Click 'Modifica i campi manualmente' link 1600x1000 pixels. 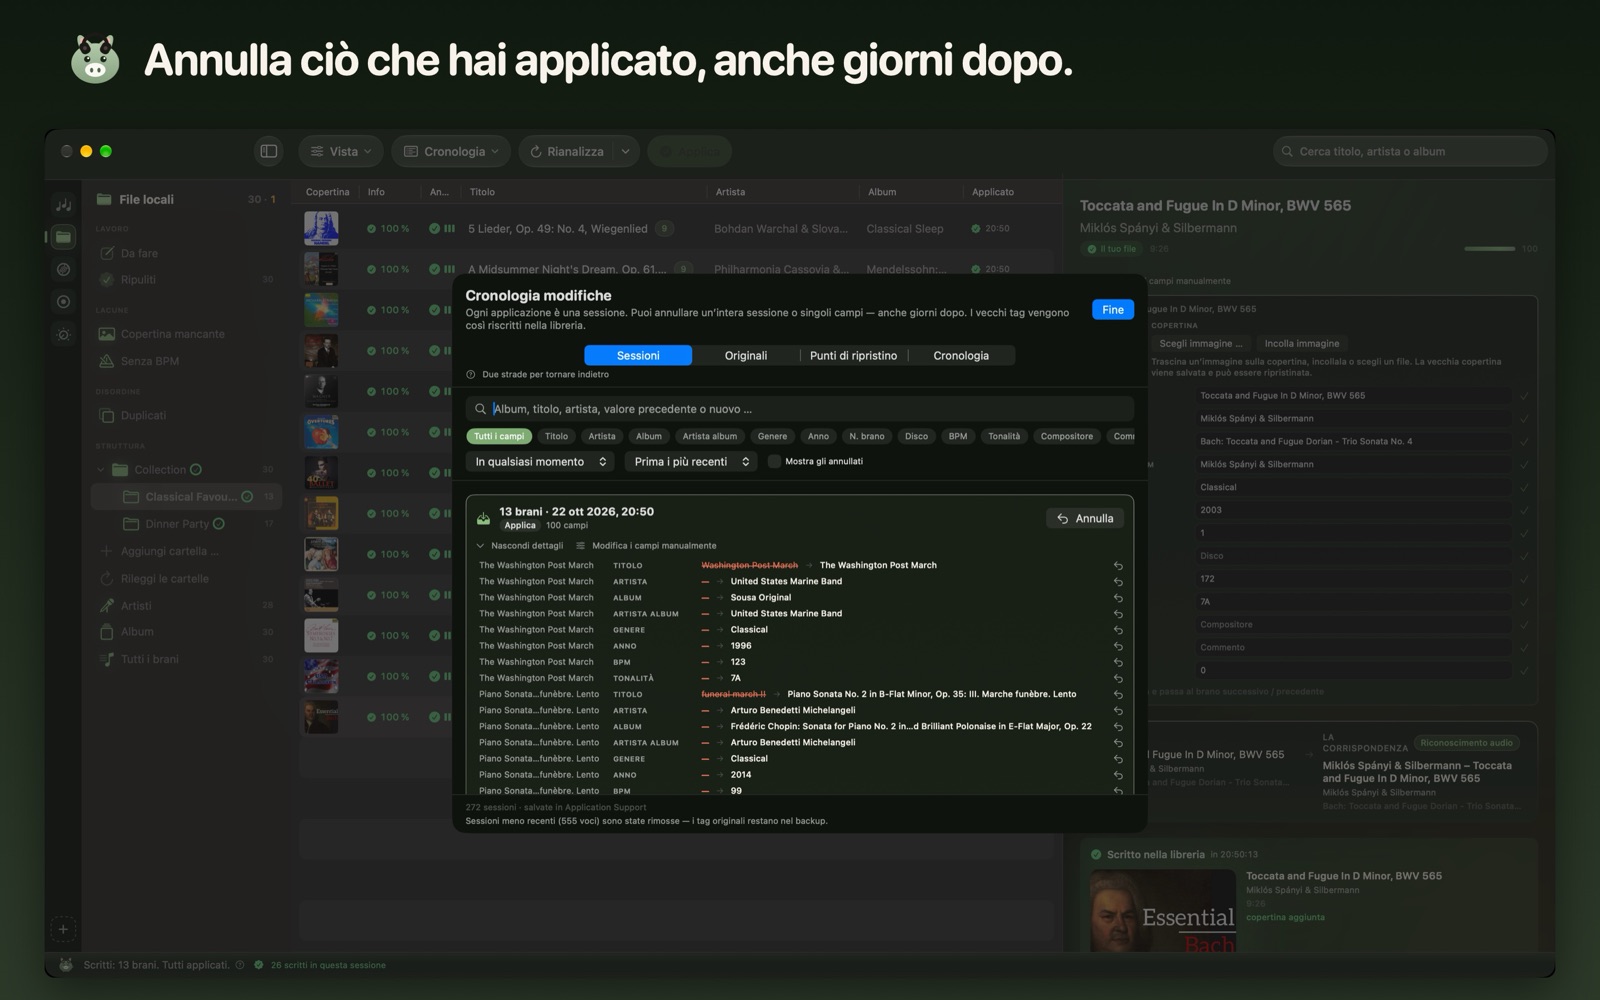[x=646, y=546]
